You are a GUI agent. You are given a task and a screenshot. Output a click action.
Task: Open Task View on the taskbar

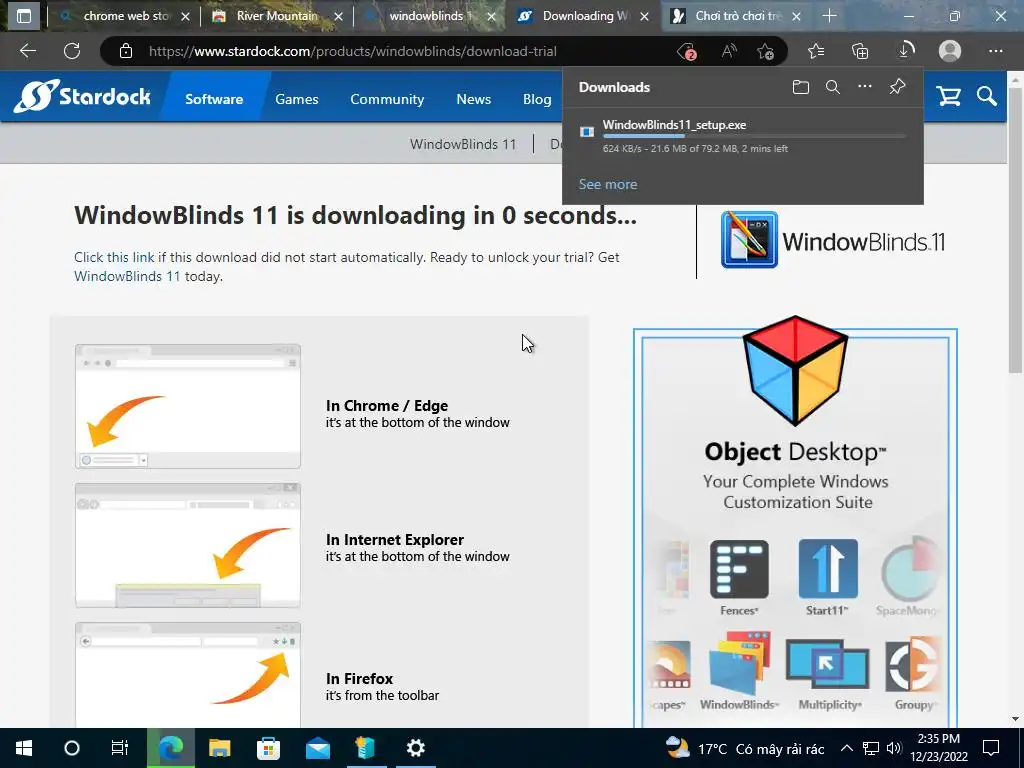point(120,748)
